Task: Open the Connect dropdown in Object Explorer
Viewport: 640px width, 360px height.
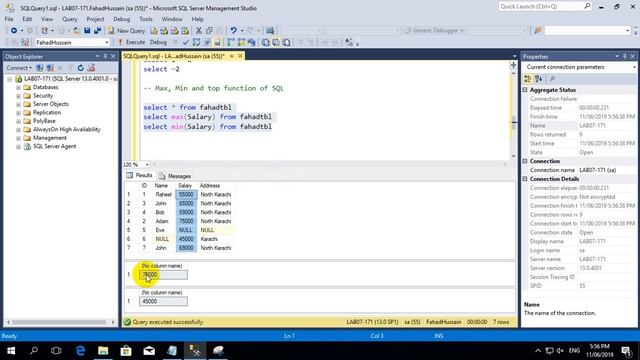Action: tap(19, 68)
